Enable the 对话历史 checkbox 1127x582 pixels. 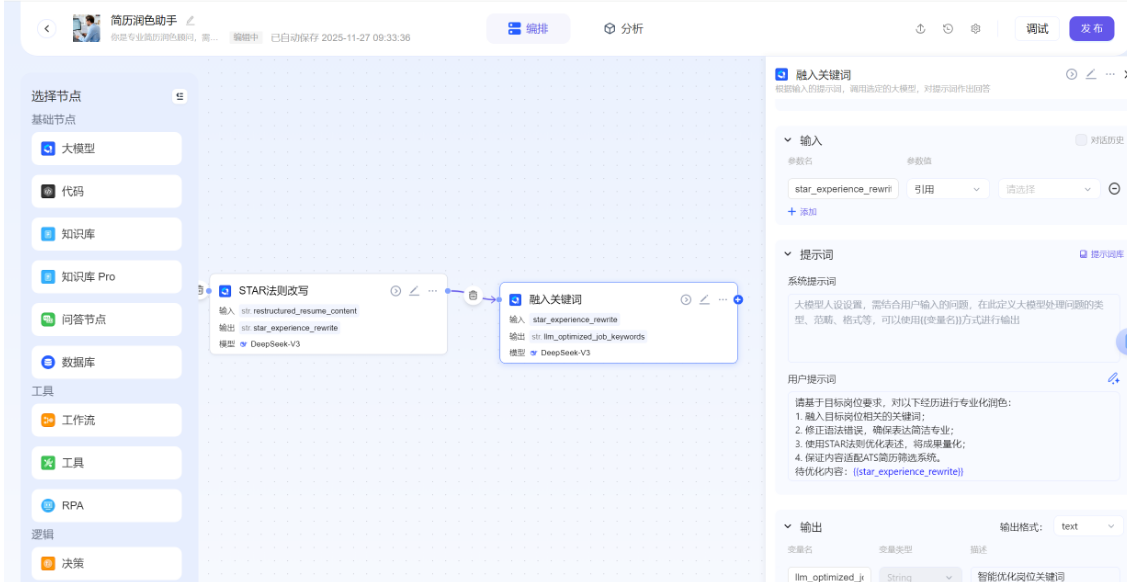coord(1081,140)
